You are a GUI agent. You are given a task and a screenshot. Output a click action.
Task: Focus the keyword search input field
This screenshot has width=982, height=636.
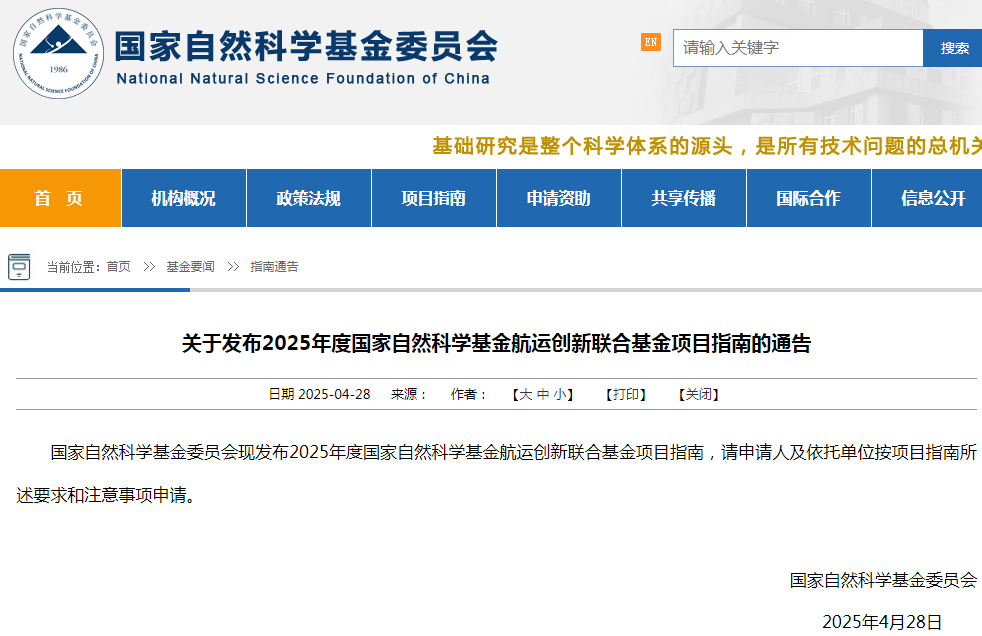click(x=798, y=48)
